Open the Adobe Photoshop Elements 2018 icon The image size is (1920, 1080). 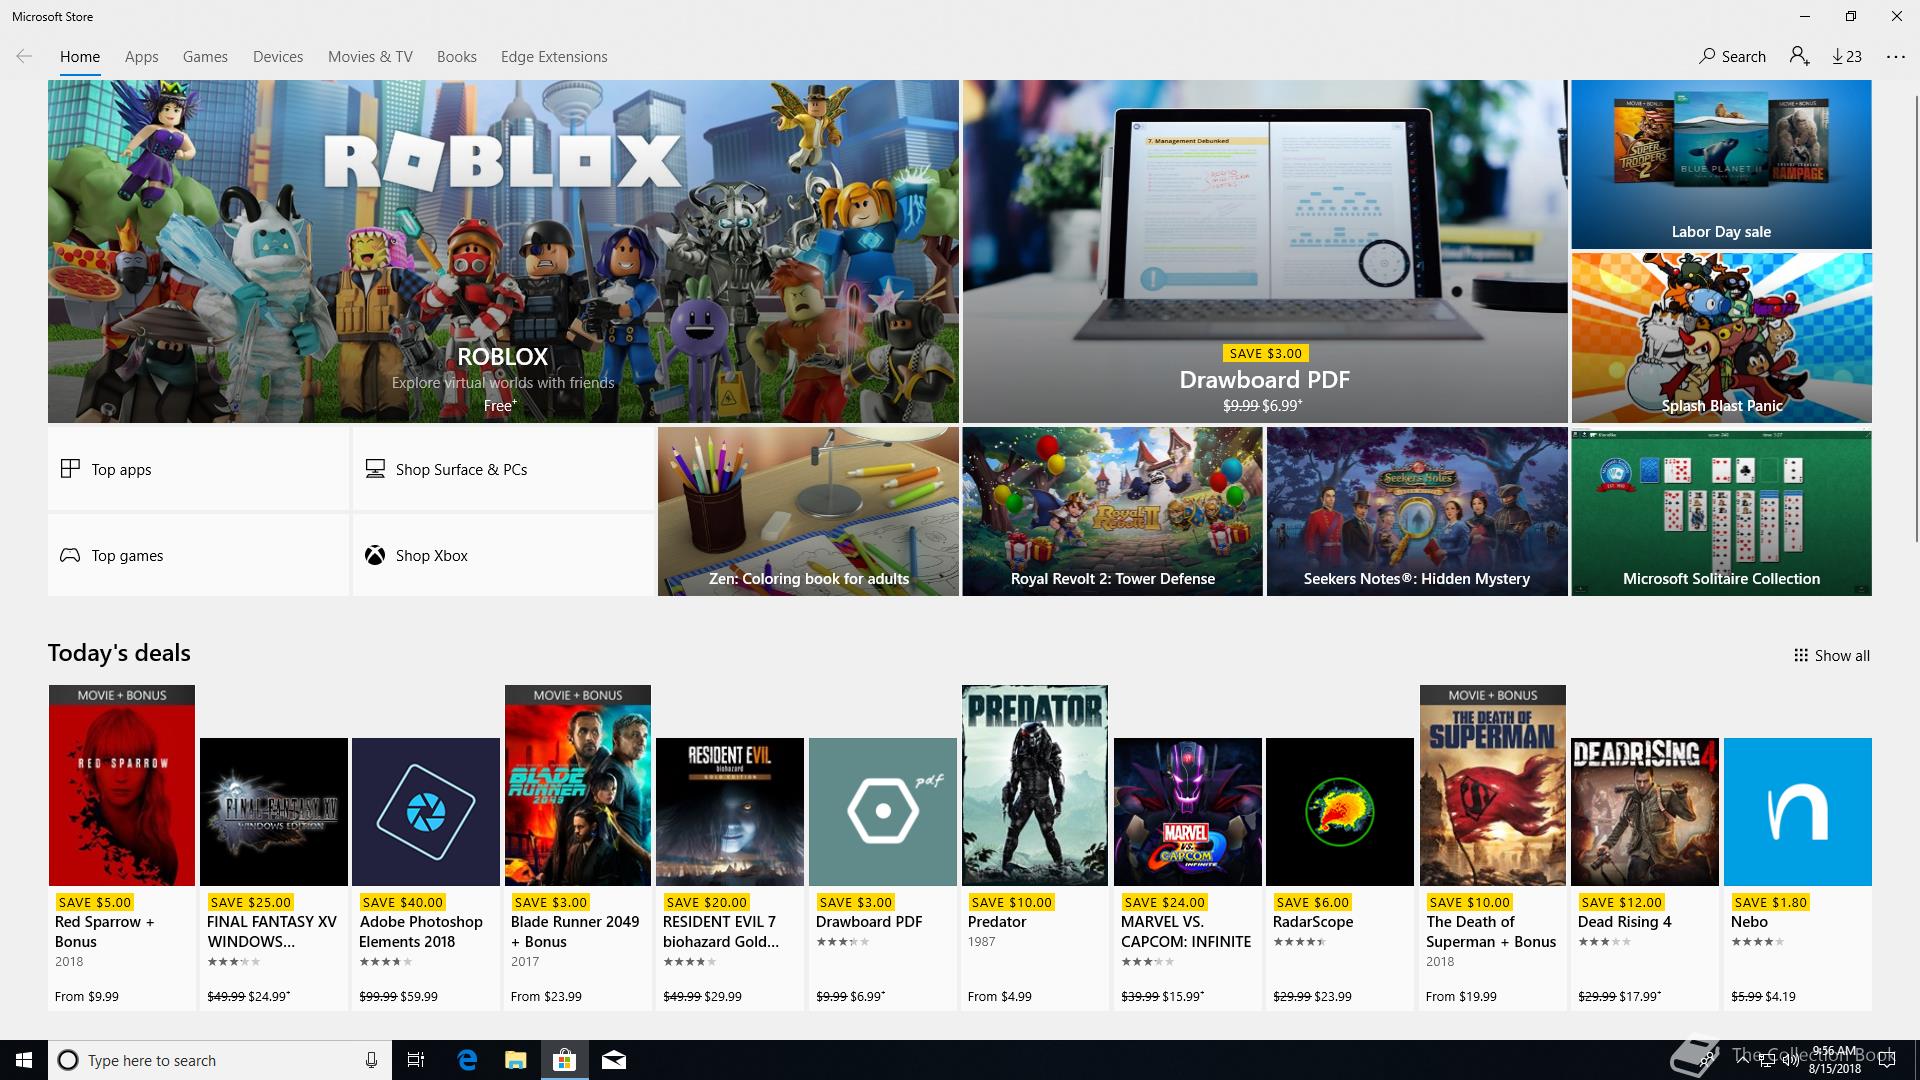(x=426, y=812)
